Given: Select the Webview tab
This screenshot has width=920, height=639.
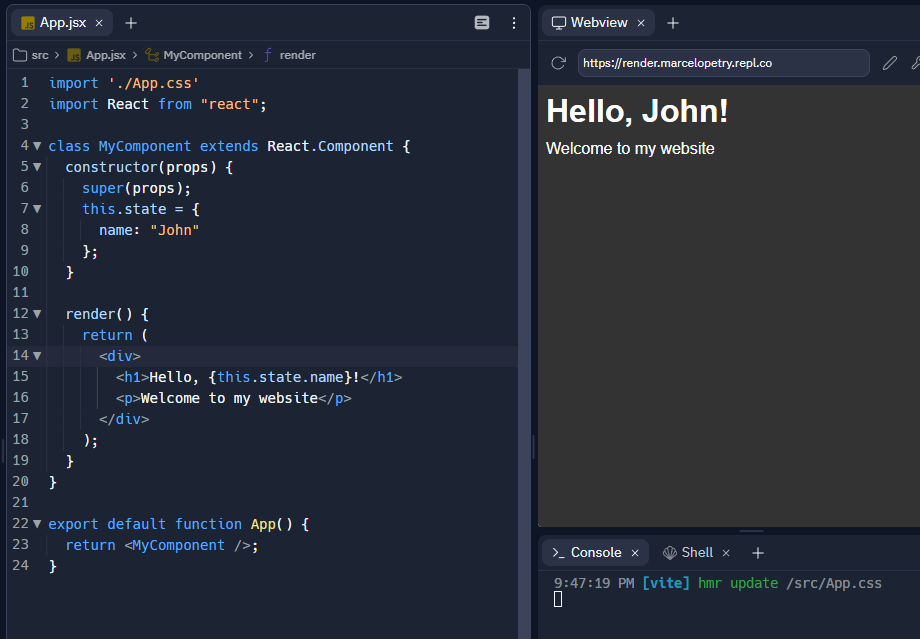Looking at the screenshot, I should [x=599, y=23].
